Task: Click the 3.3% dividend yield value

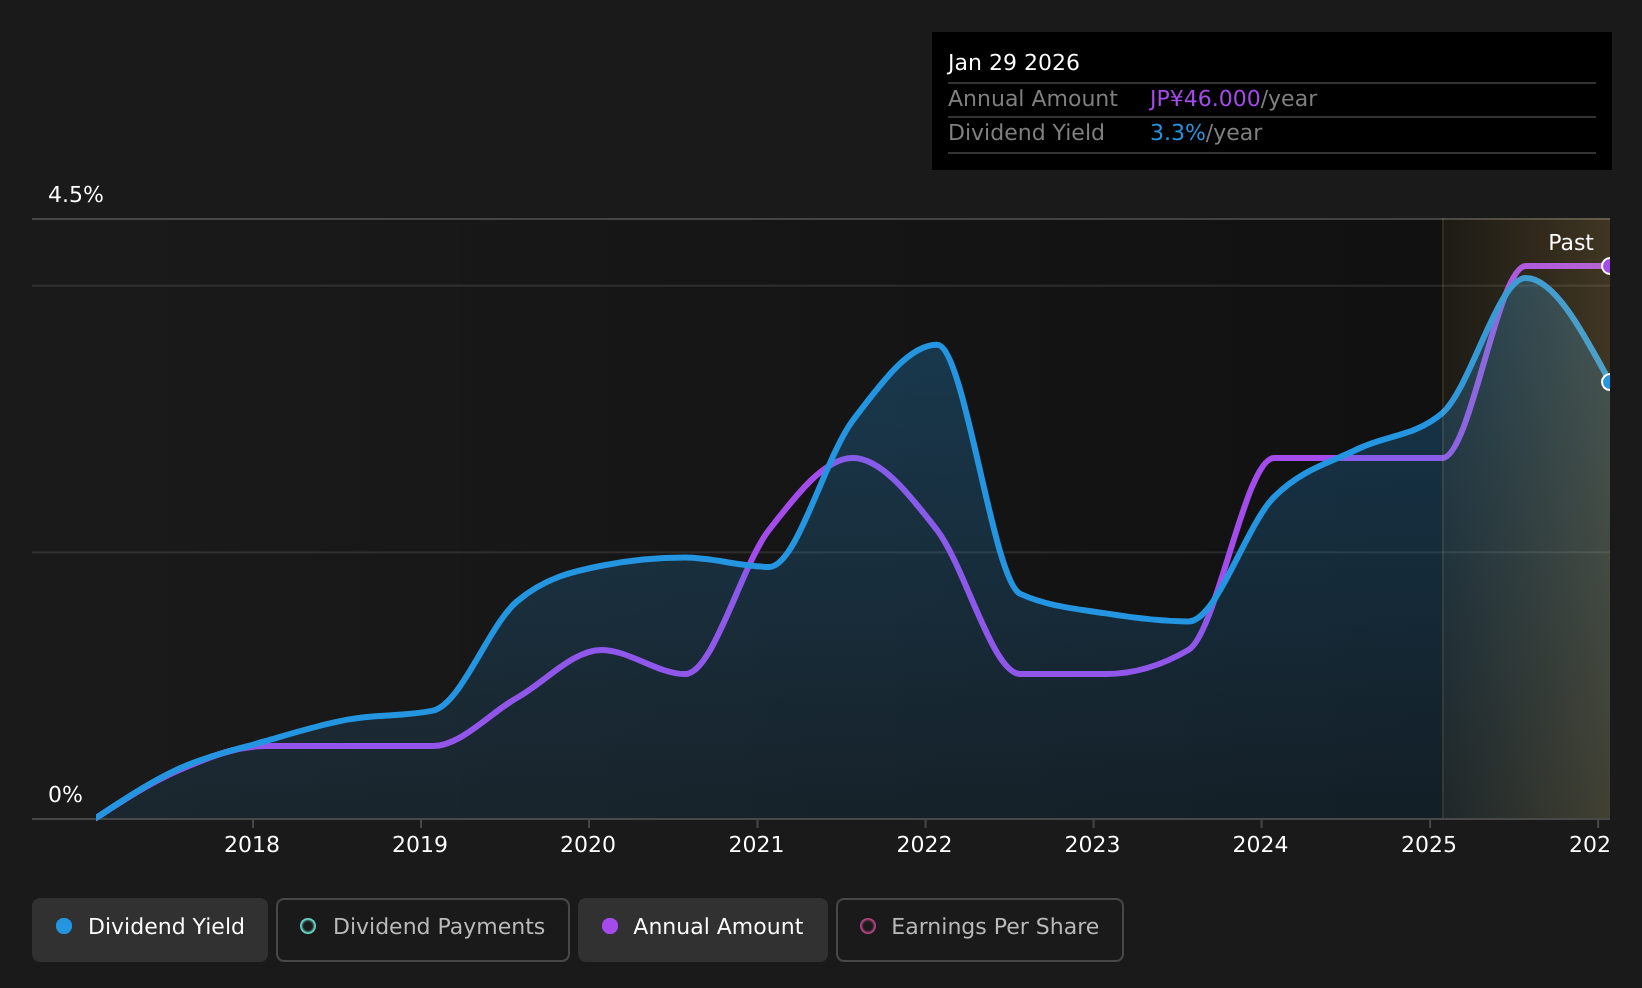Action: pyautogui.click(x=1178, y=133)
